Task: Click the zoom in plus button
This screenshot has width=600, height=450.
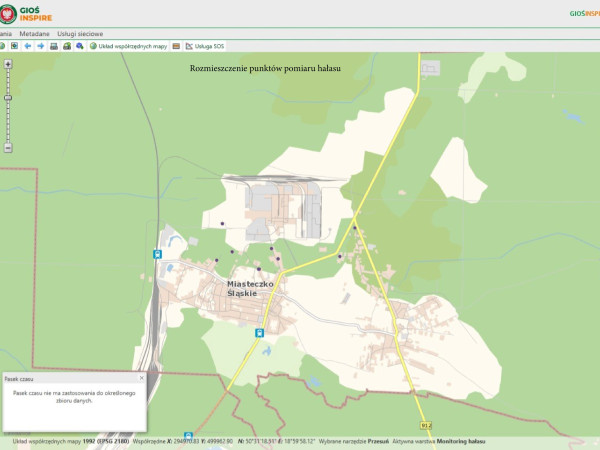Action: pos(8,64)
